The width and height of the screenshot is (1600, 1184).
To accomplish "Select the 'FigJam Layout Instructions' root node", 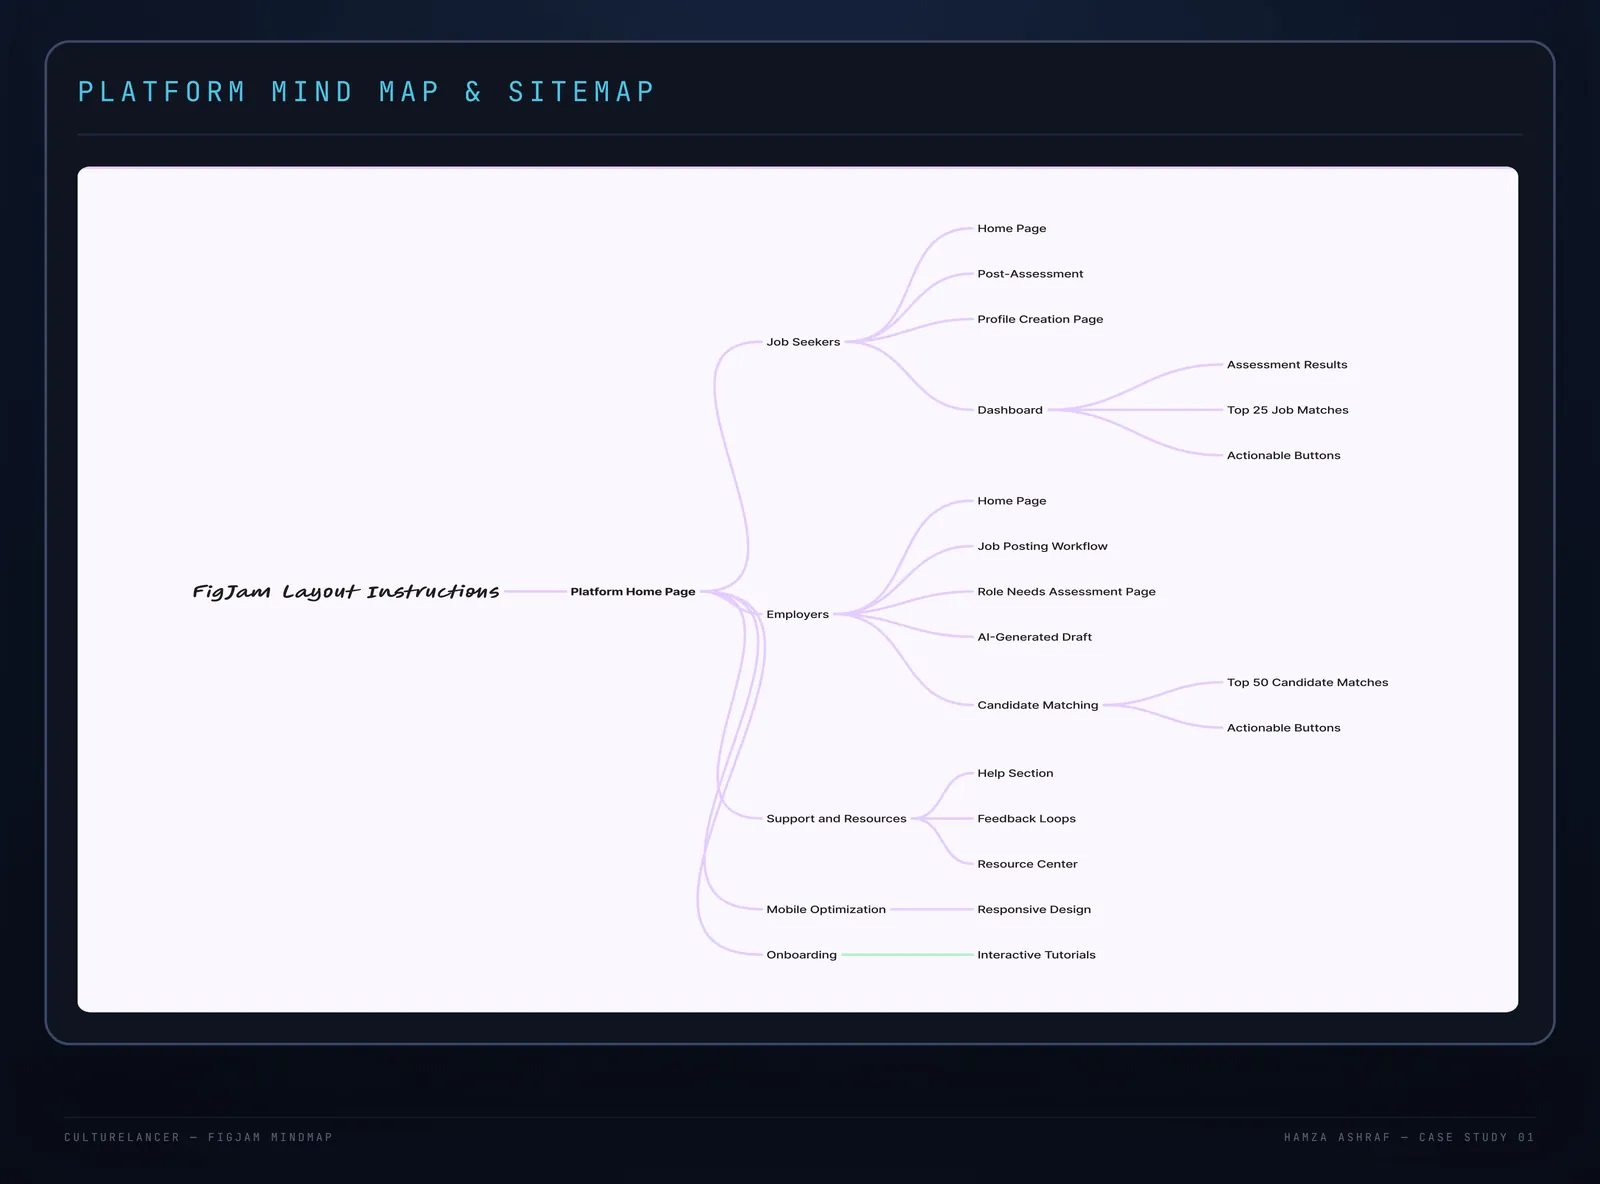I will pyautogui.click(x=346, y=592).
